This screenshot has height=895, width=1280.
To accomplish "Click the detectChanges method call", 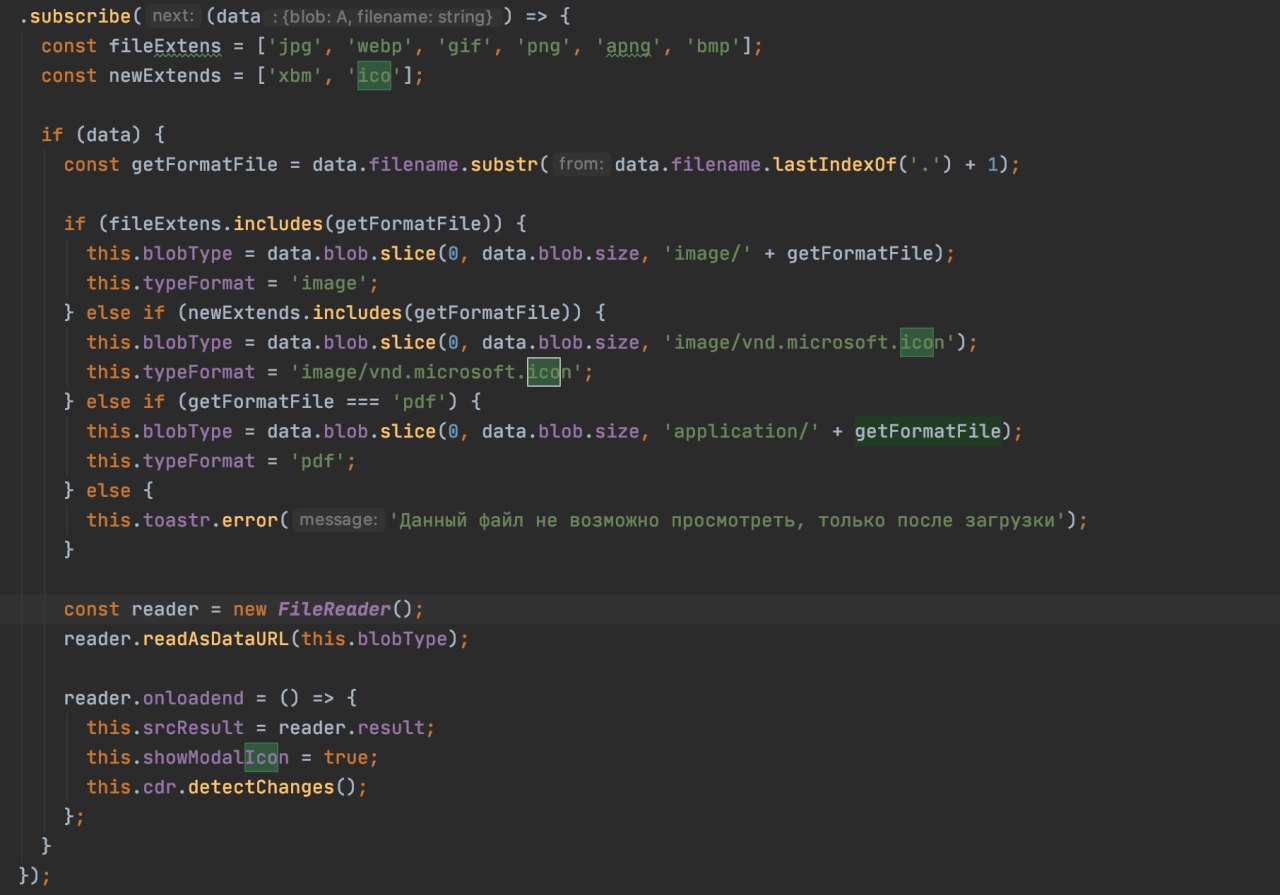I will tap(261, 787).
